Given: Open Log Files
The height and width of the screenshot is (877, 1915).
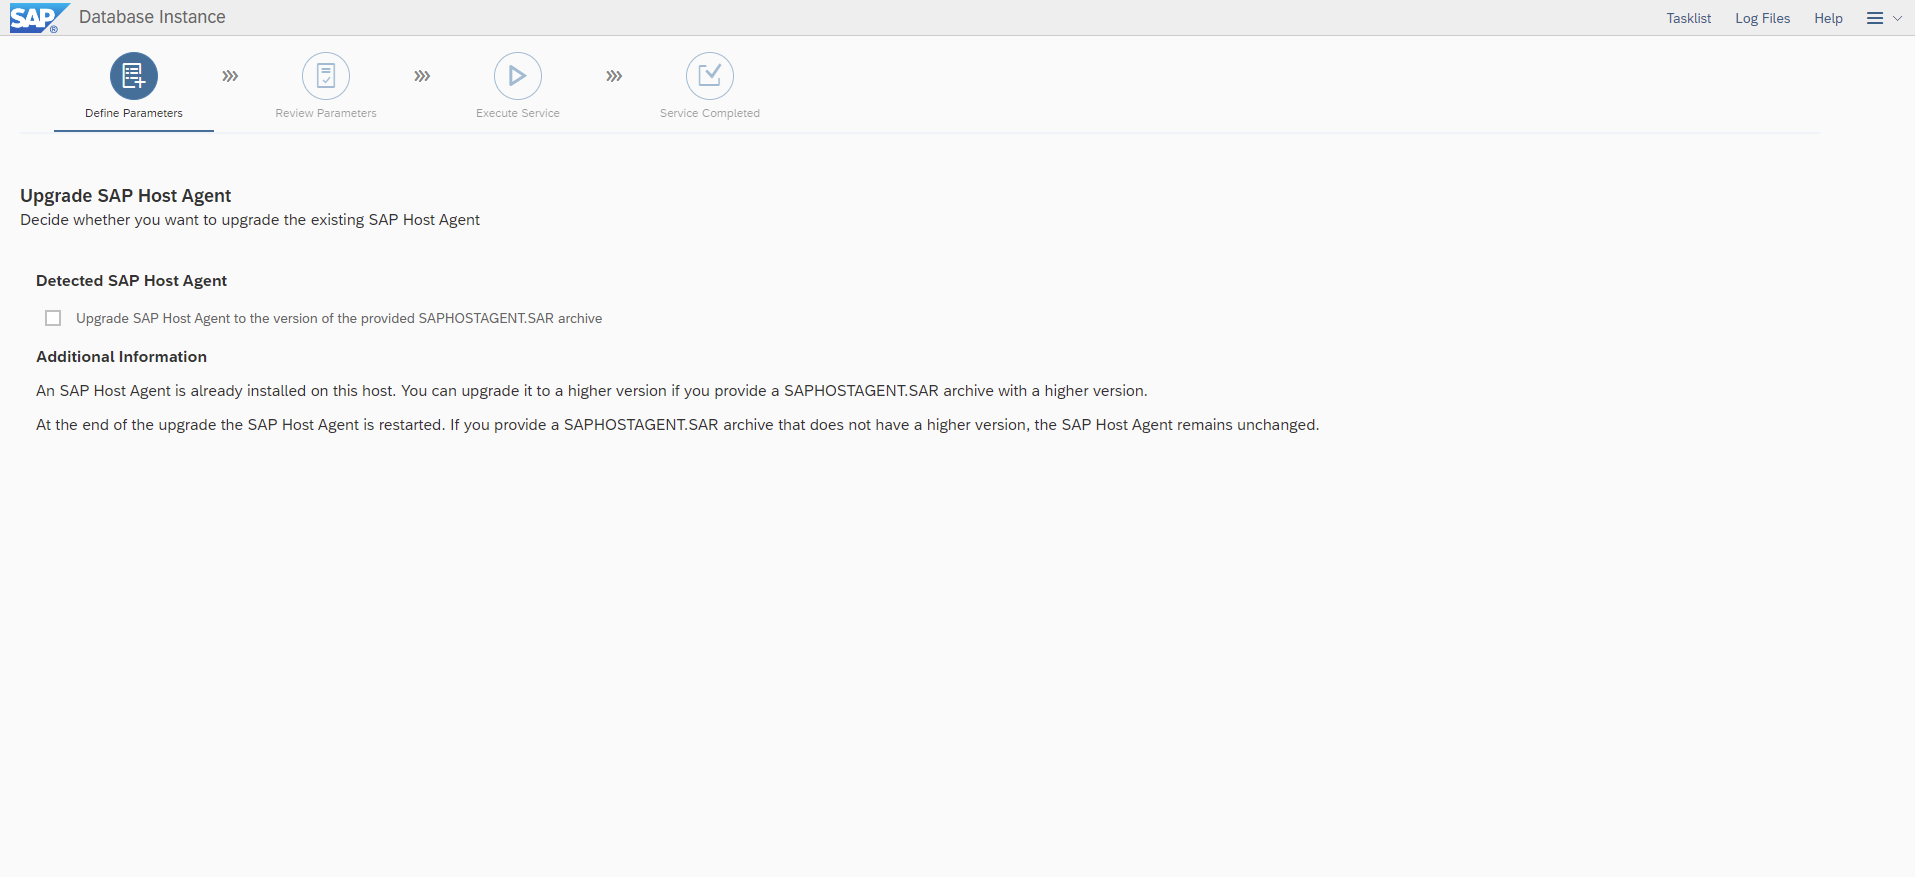Looking at the screenshot, I should coord(1763,18).
